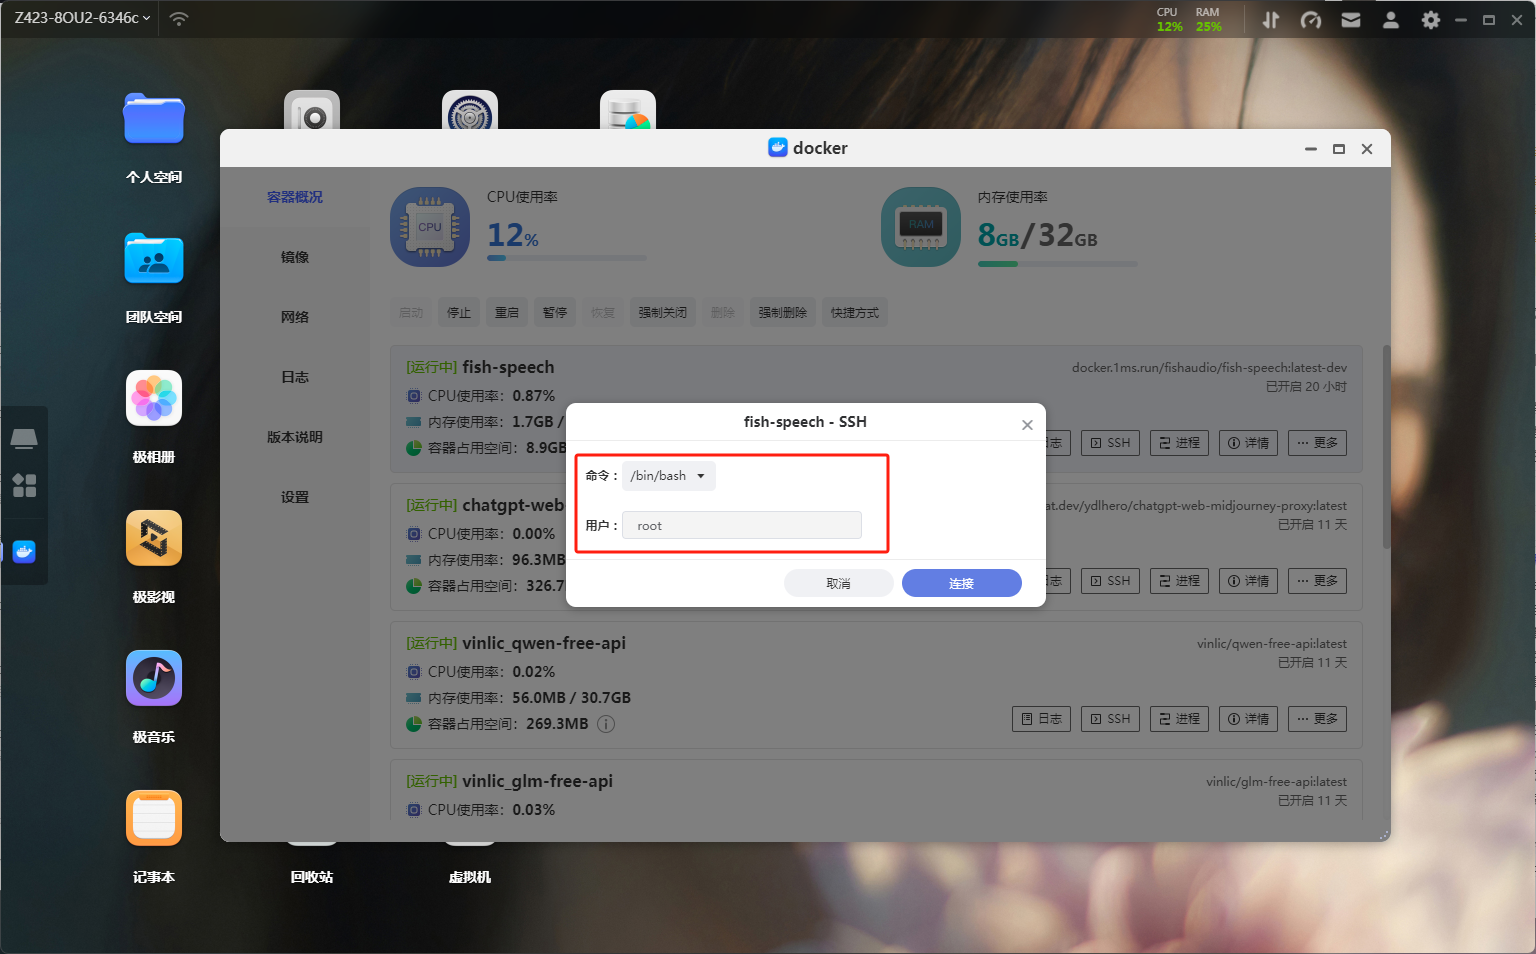Open 进程 for the chatgpt-web container
Screen dimensions: 1536x954
tap(1179, 581)
